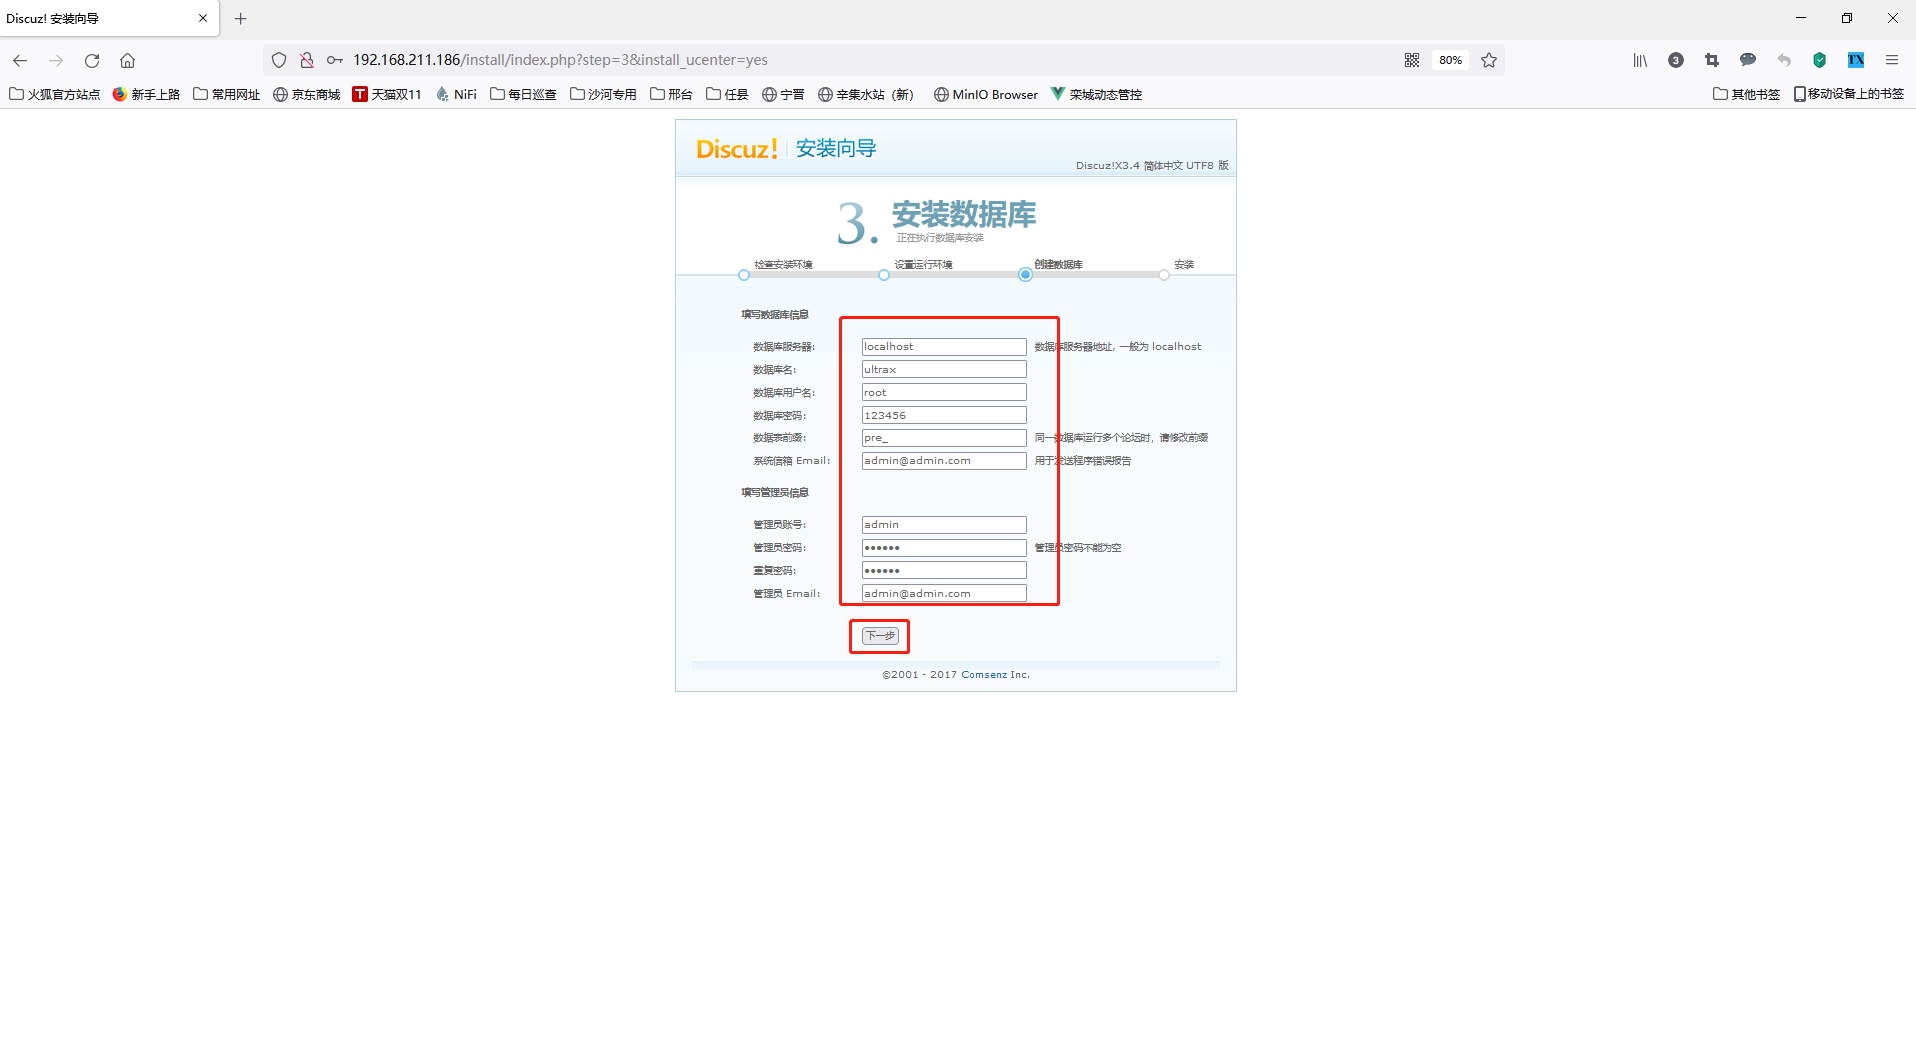
Task: Open the 移动设备上的书签 folder
Action: pyautogui.click(x=1849, y=94)
